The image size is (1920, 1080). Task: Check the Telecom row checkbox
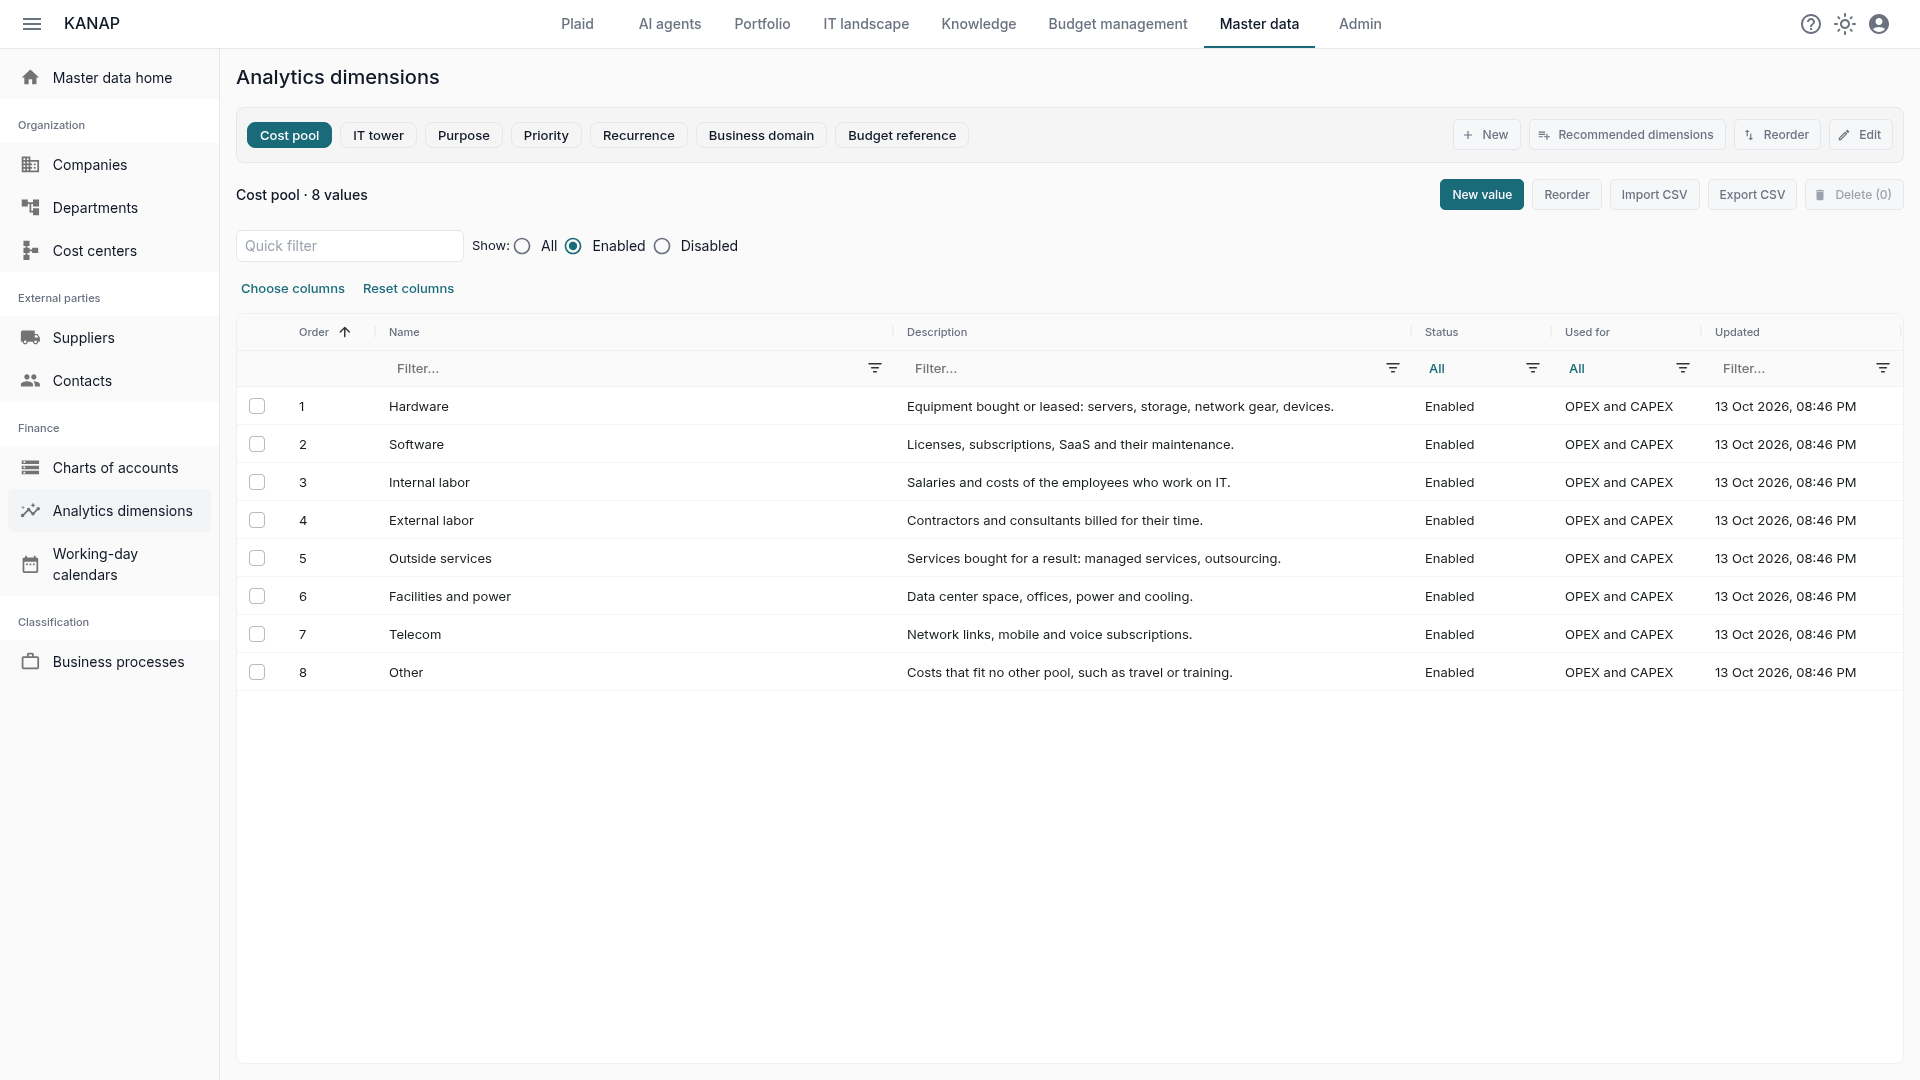click(257, 634)
